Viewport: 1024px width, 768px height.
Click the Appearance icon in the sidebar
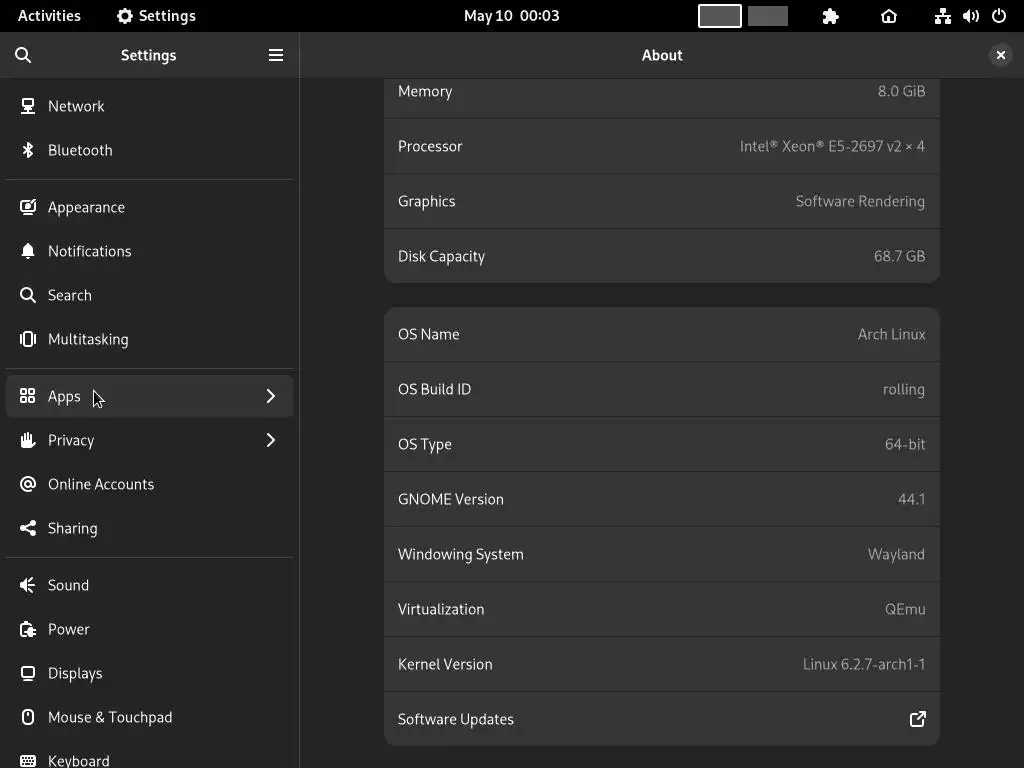[27, 207]
